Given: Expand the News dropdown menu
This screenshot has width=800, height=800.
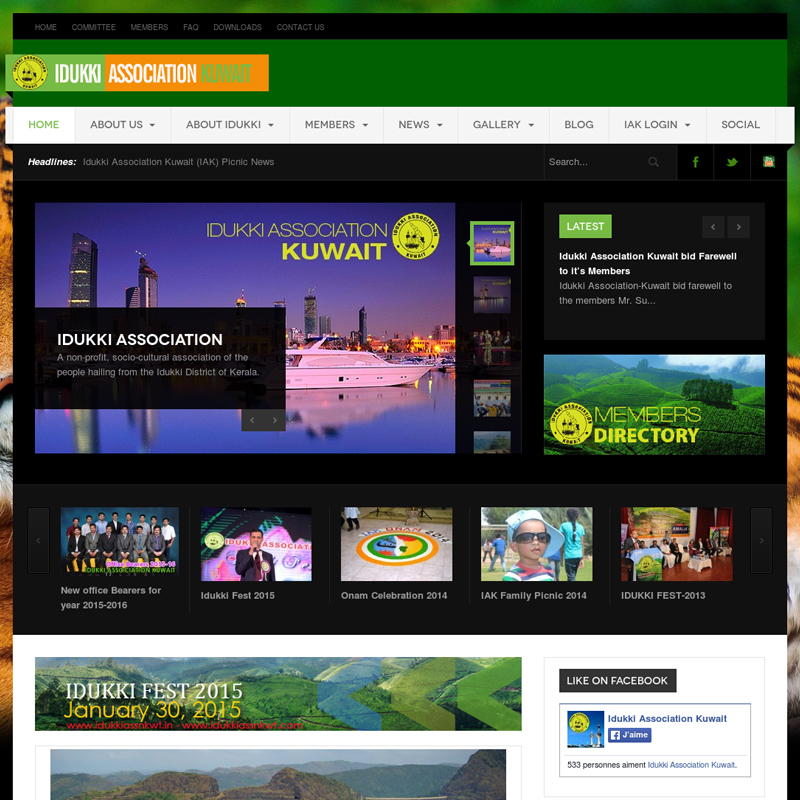Looking at the screenshot, I should coord(420,124).
